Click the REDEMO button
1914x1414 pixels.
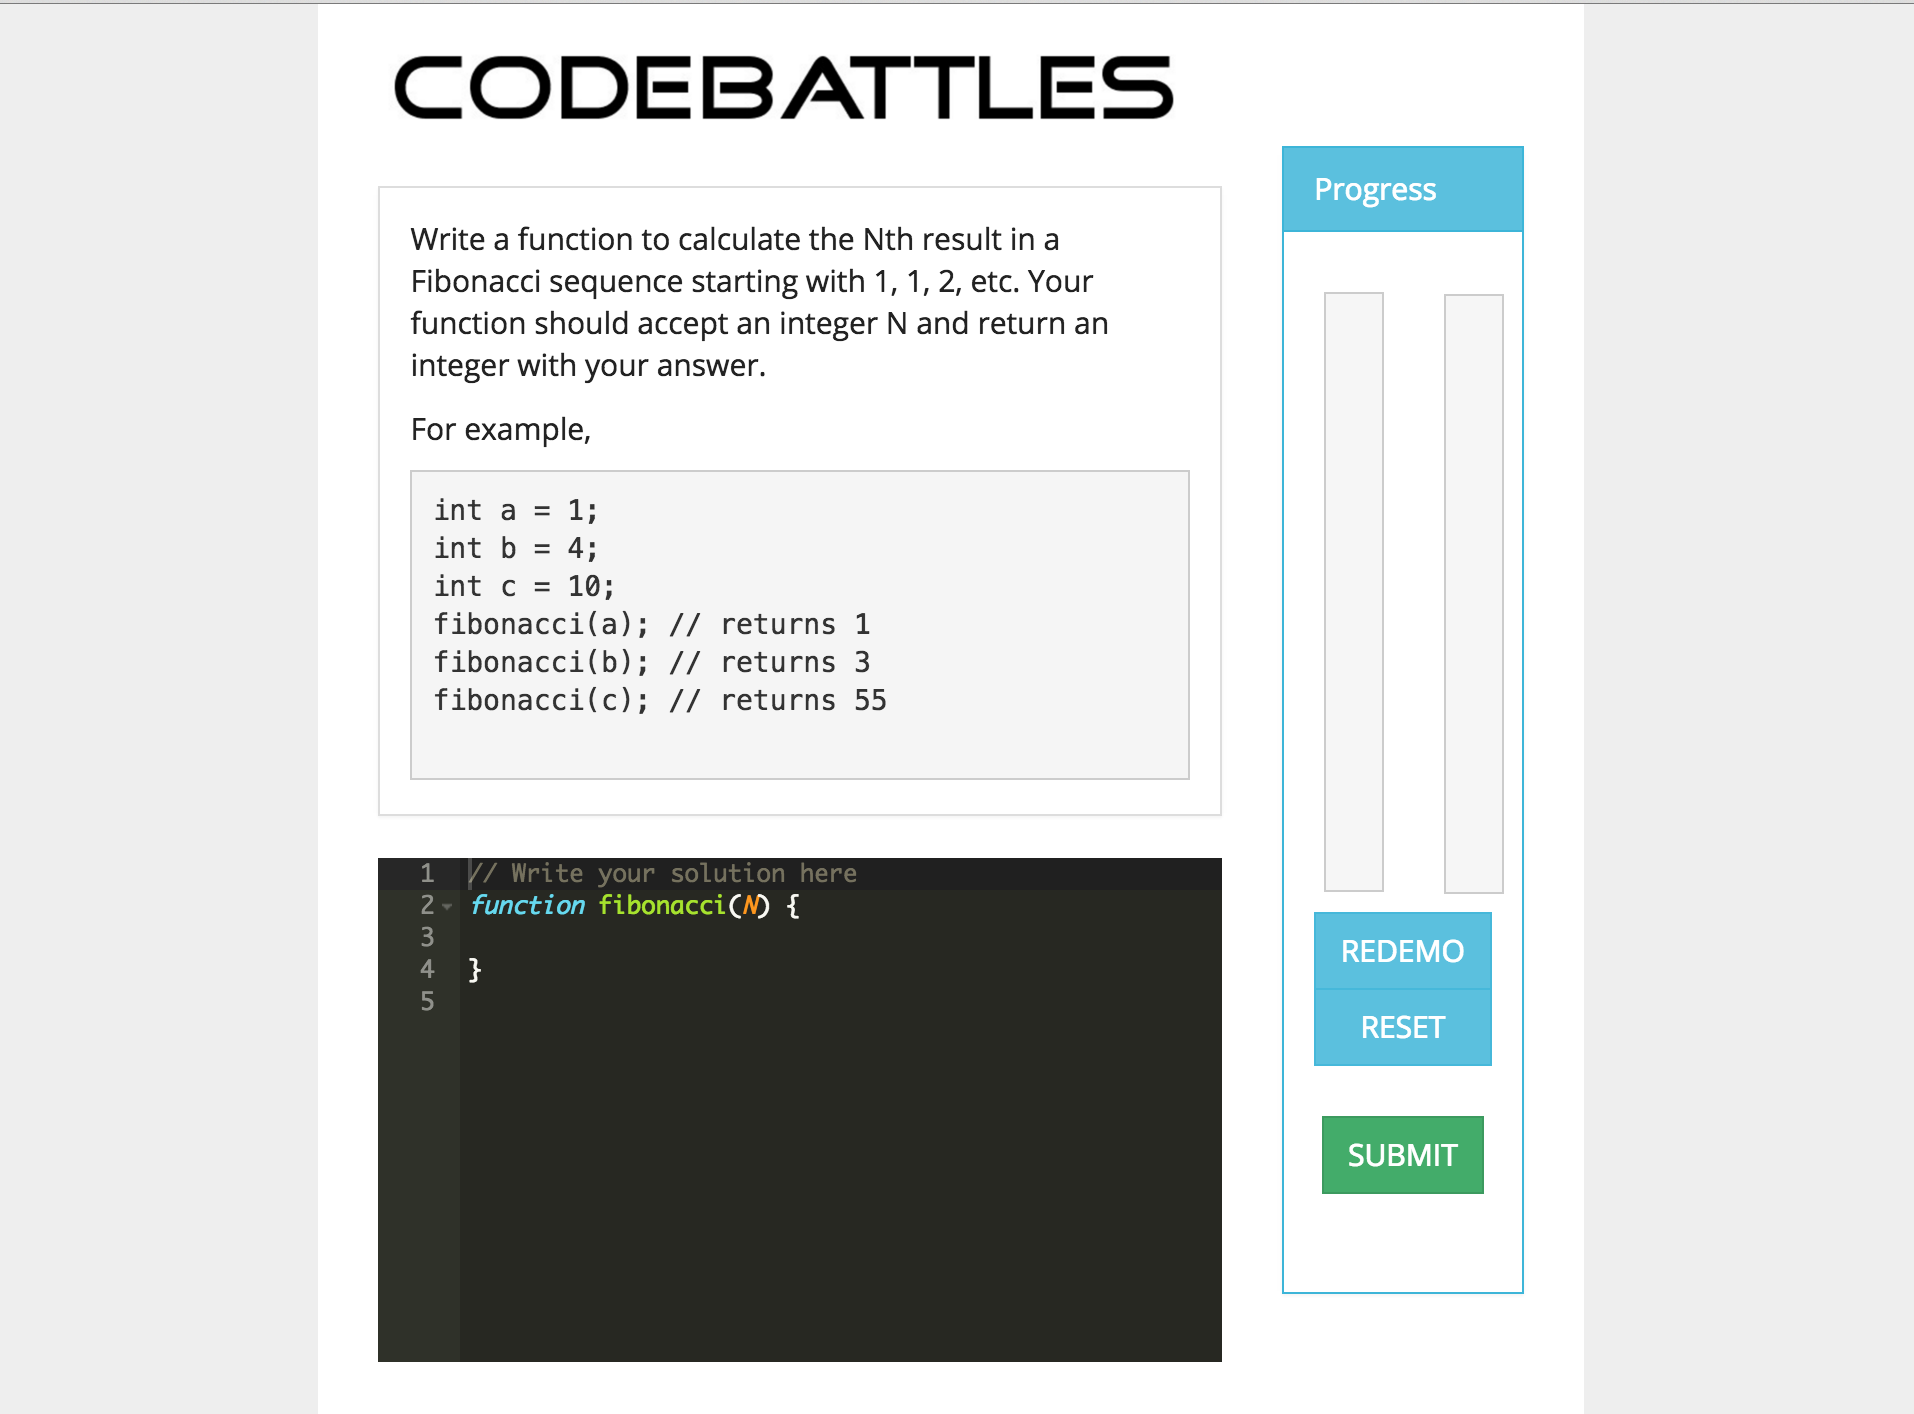coord(1402,950)
